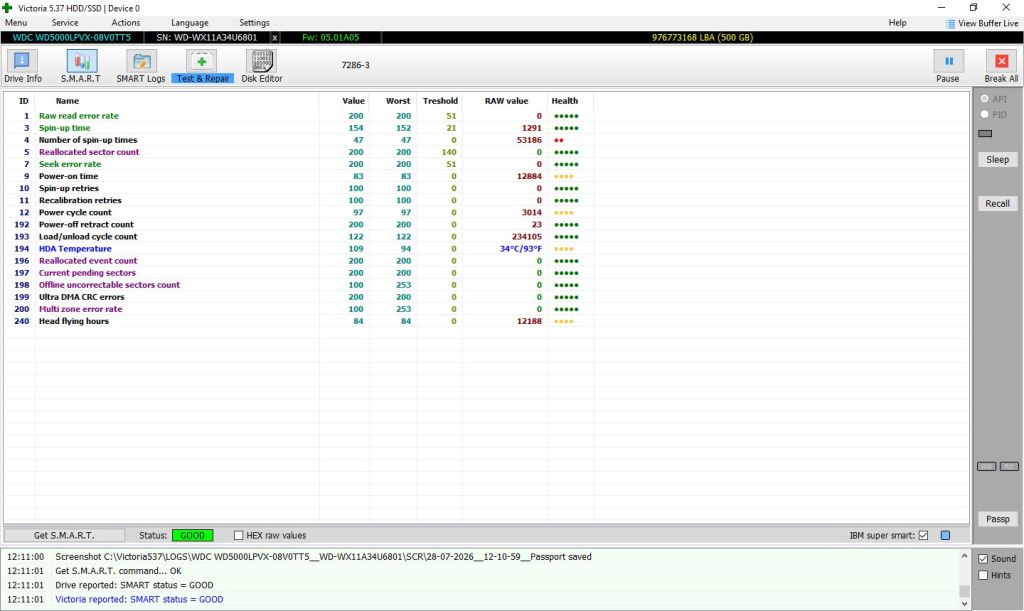The width and height of the screenshot is (1024, 611).
Task: Pause the current operation
Action: click(x=948, y=67)
